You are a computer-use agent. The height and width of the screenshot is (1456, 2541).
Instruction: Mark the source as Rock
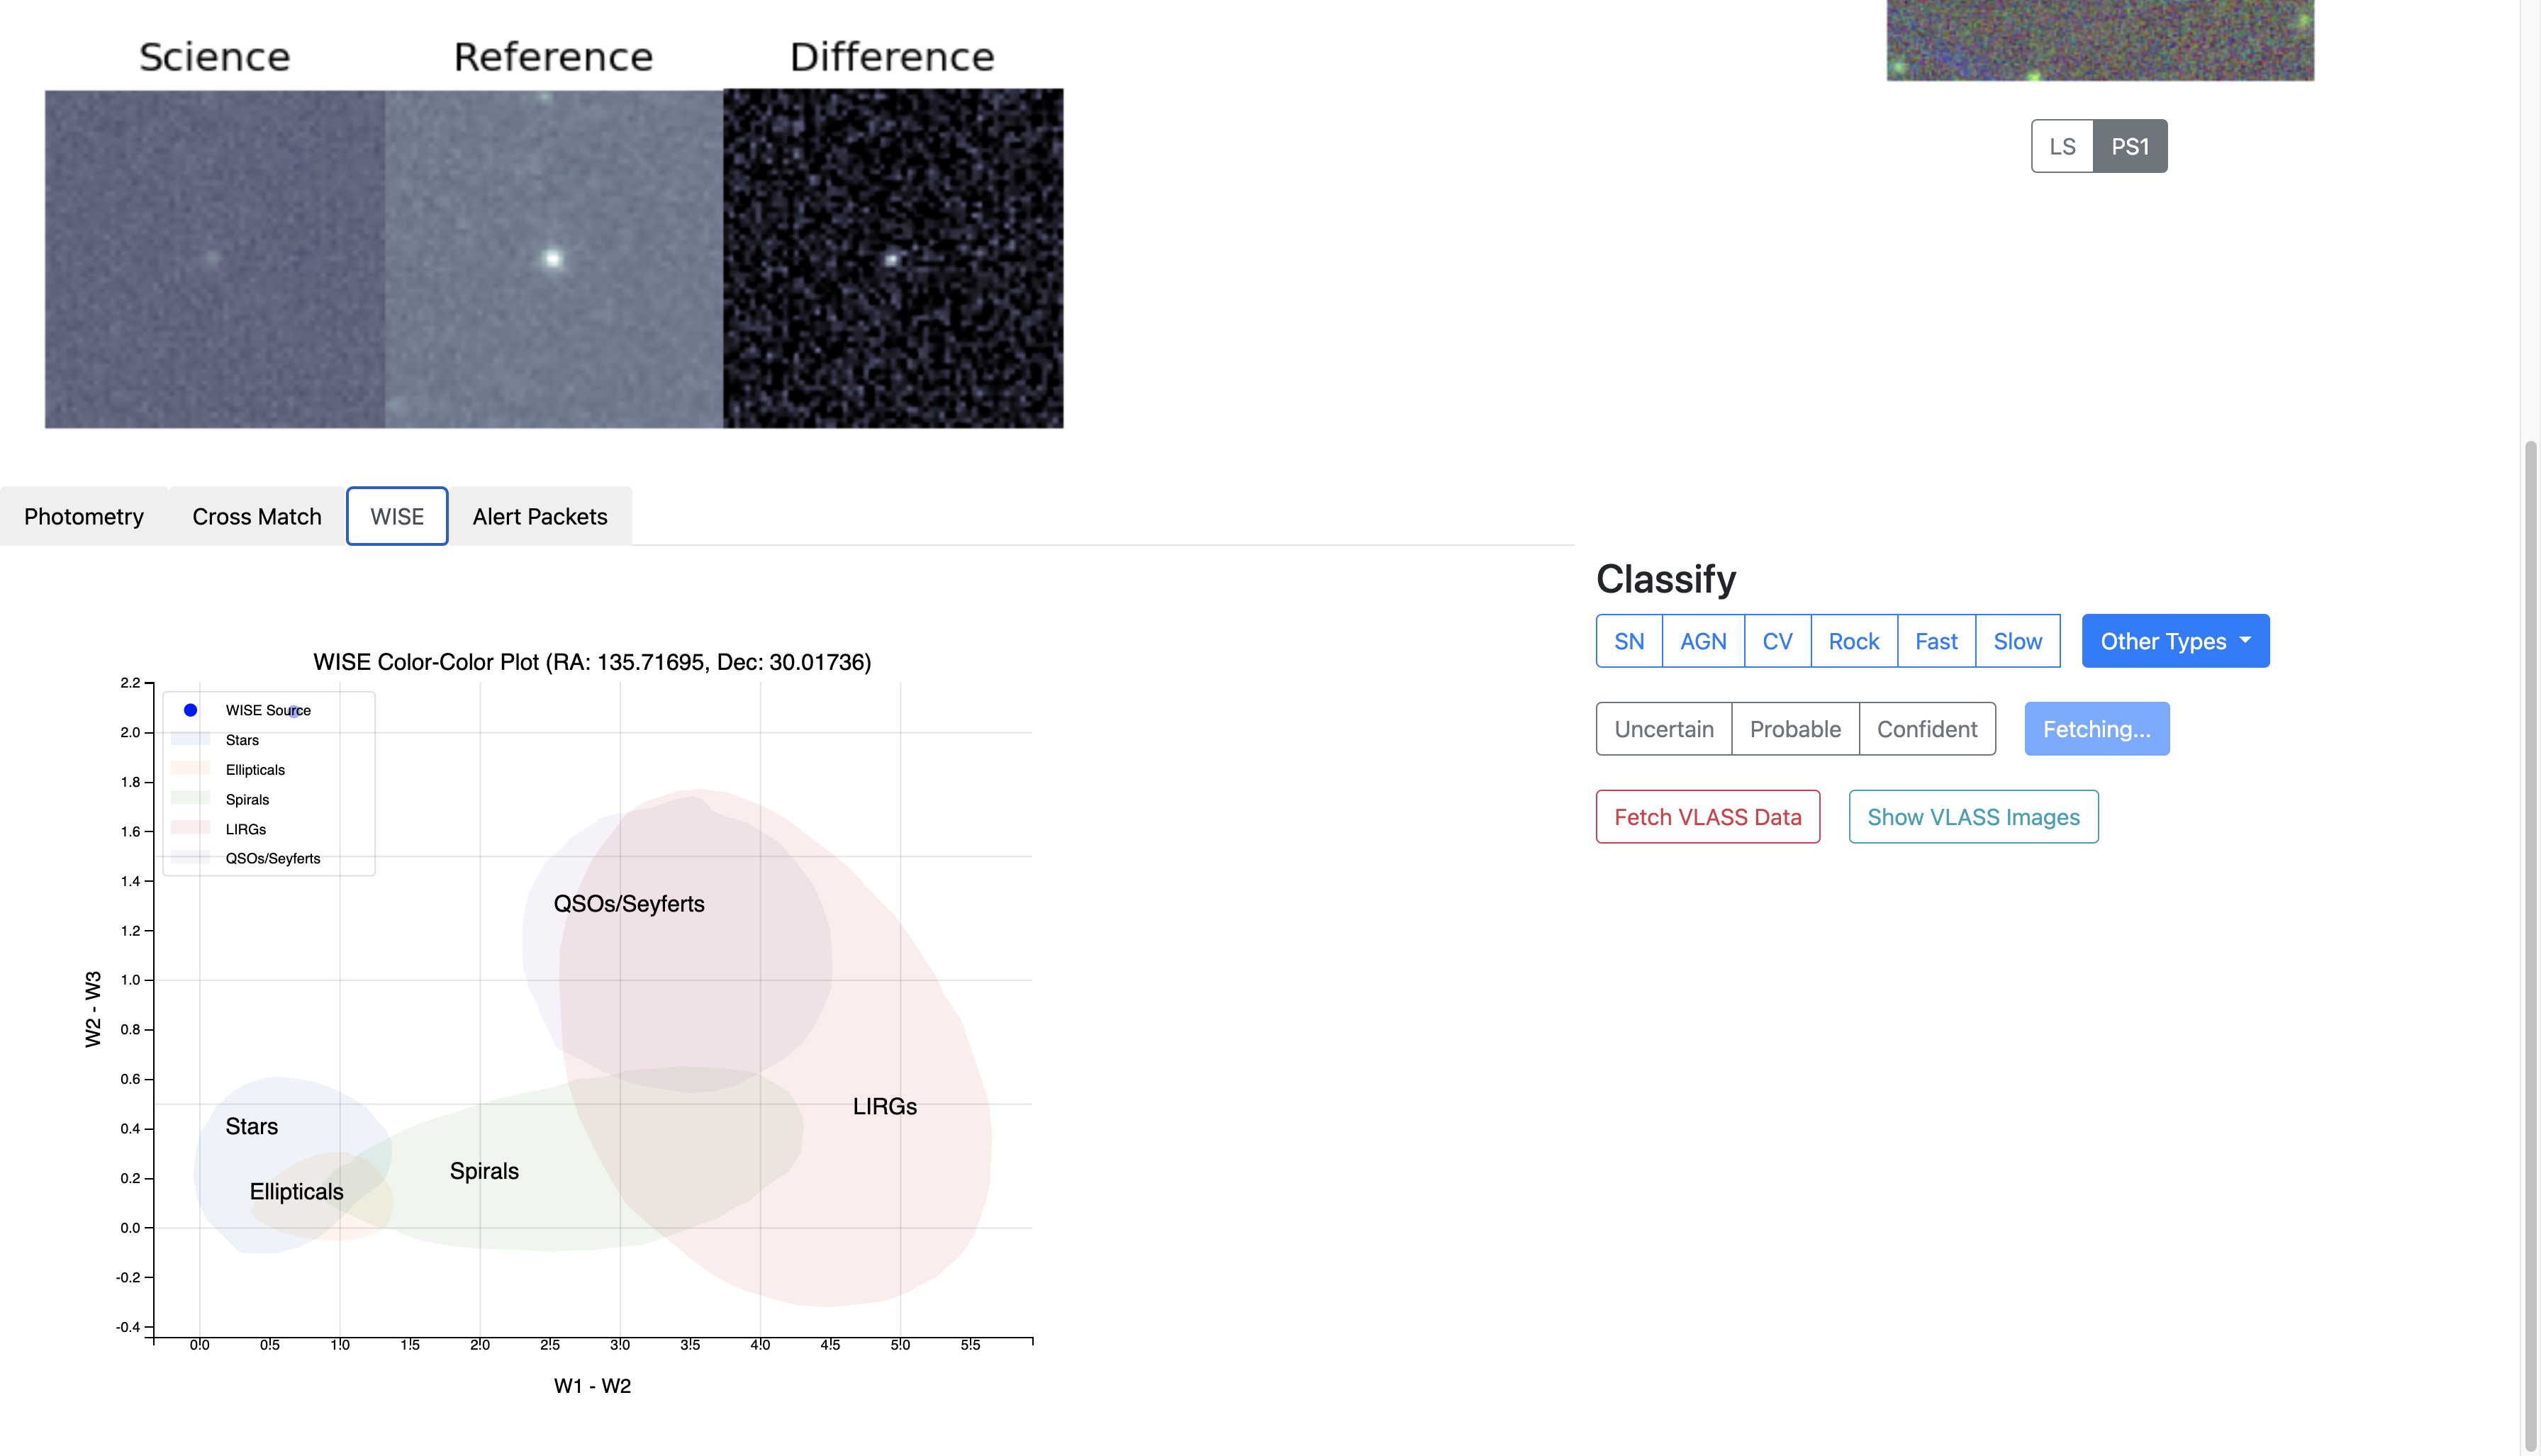pyautogui.click(x=1854, y=641)
